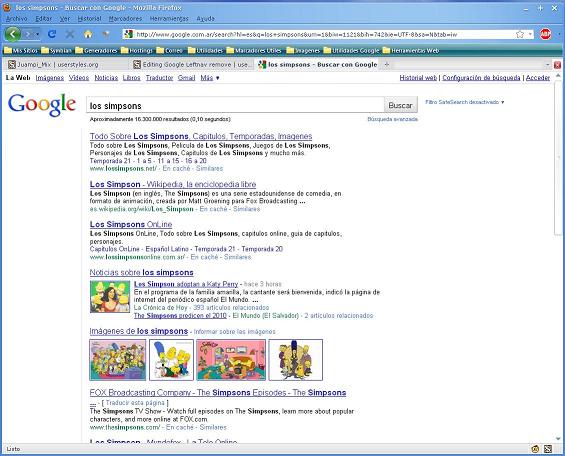Open the Marcadores Utiles bookmarks folder
565x456 pixels.
254,50
